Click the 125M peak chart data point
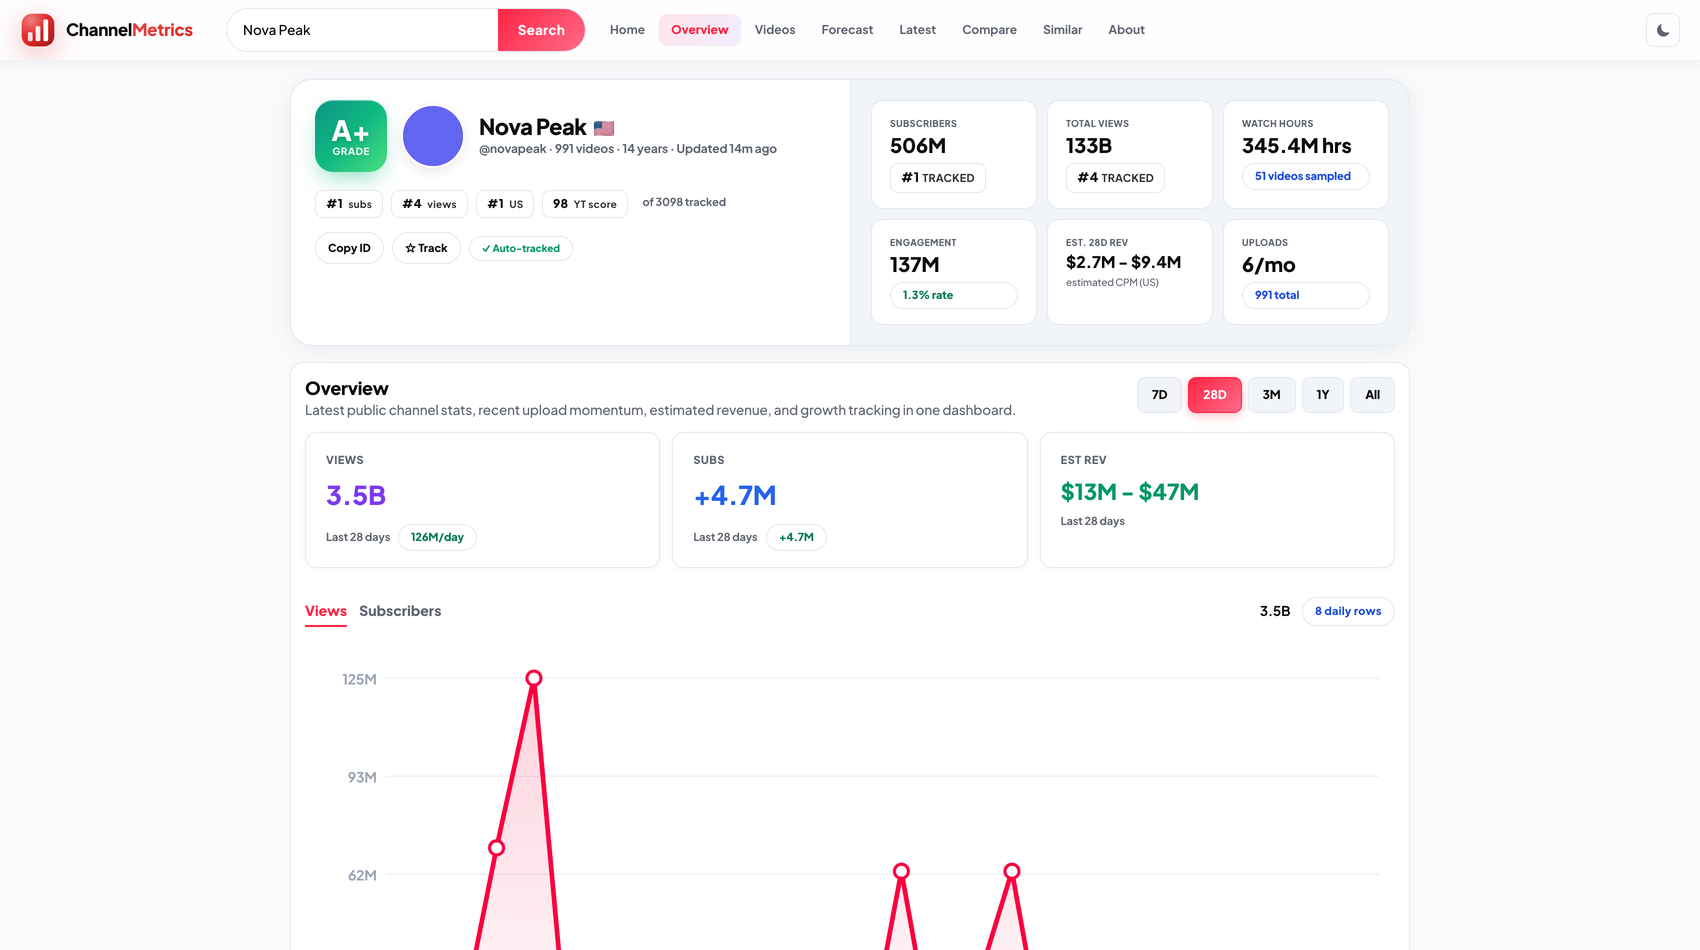Viewport: 1700px width, 950px height. click(534, 678)
